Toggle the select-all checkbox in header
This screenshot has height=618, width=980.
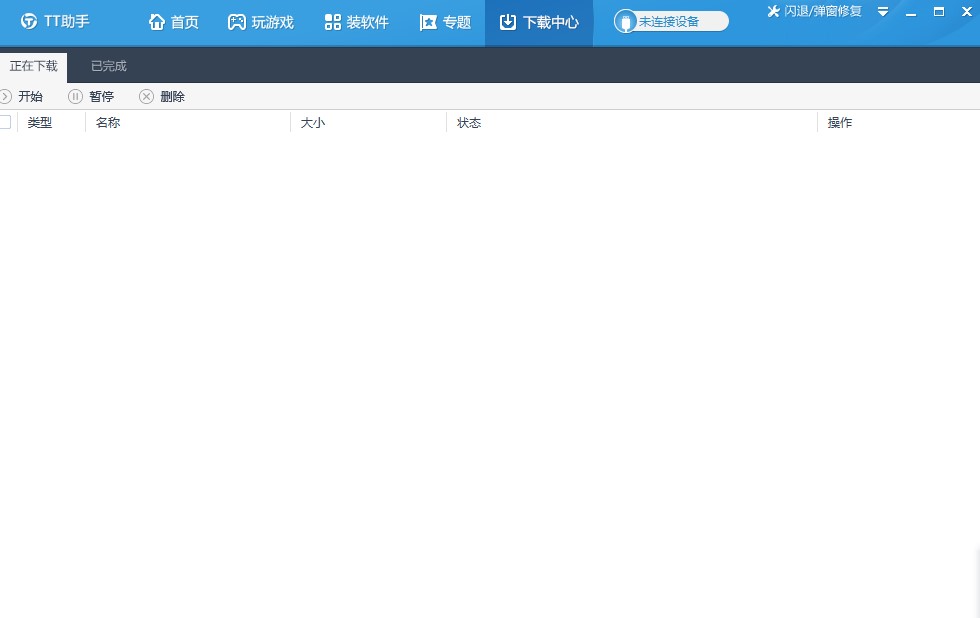[x=5, y=122]
